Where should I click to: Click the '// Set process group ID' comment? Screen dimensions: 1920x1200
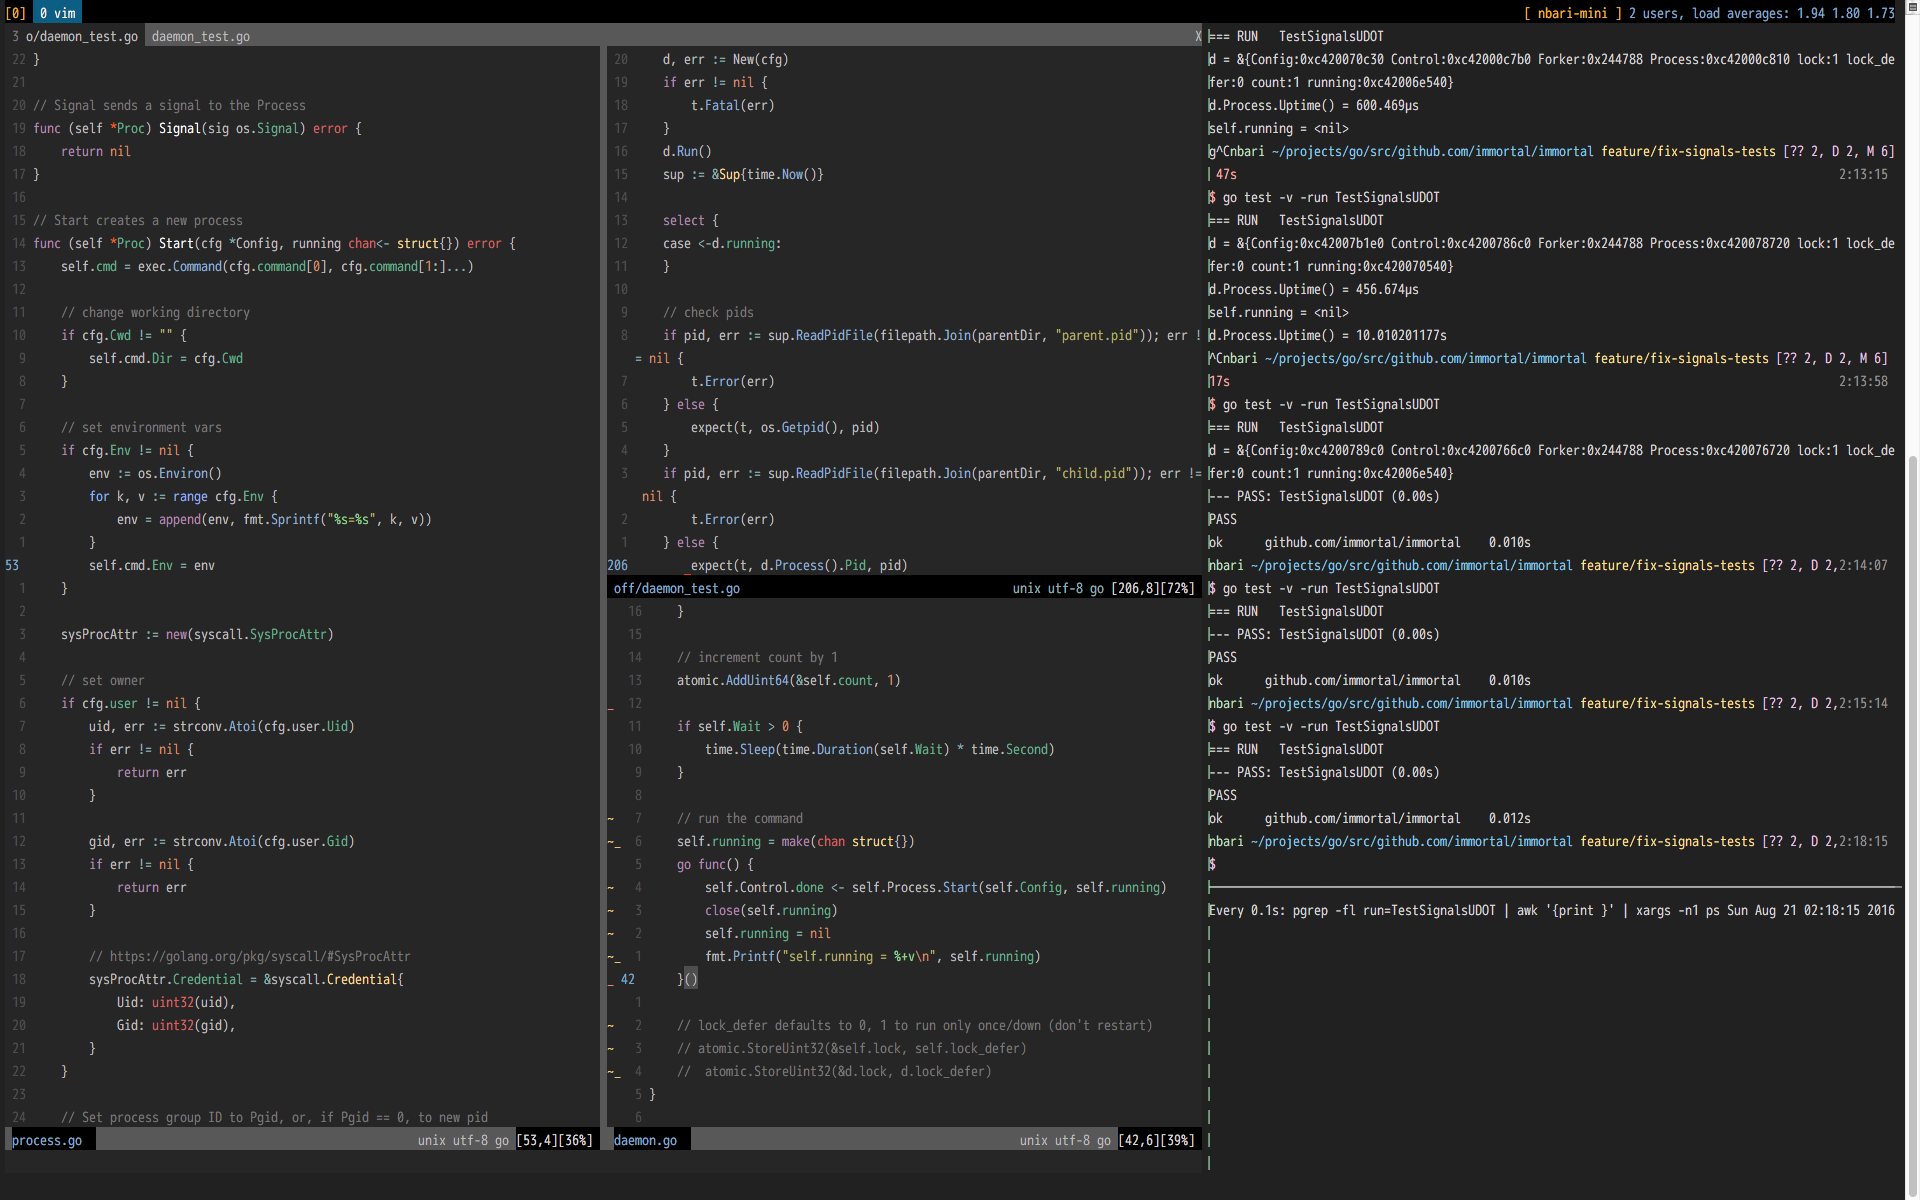coord(275,1117)
